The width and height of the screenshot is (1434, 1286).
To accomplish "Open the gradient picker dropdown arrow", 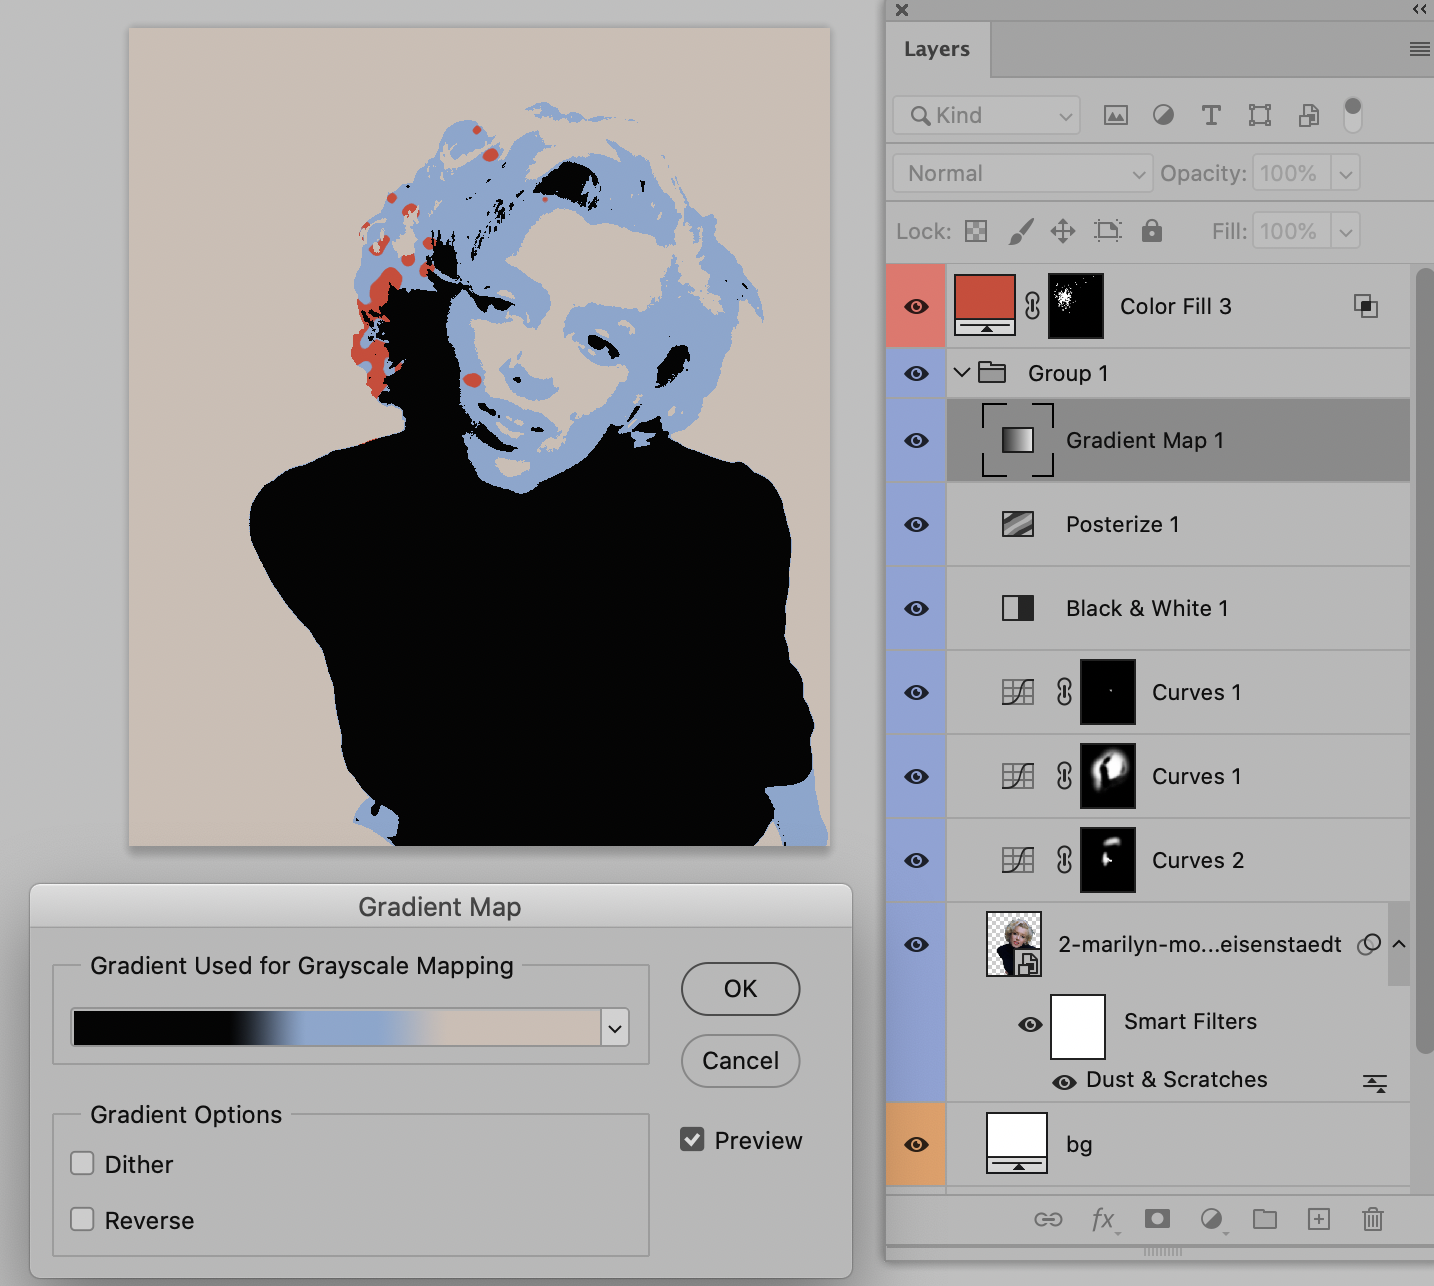I will (x=615, y=1027).
